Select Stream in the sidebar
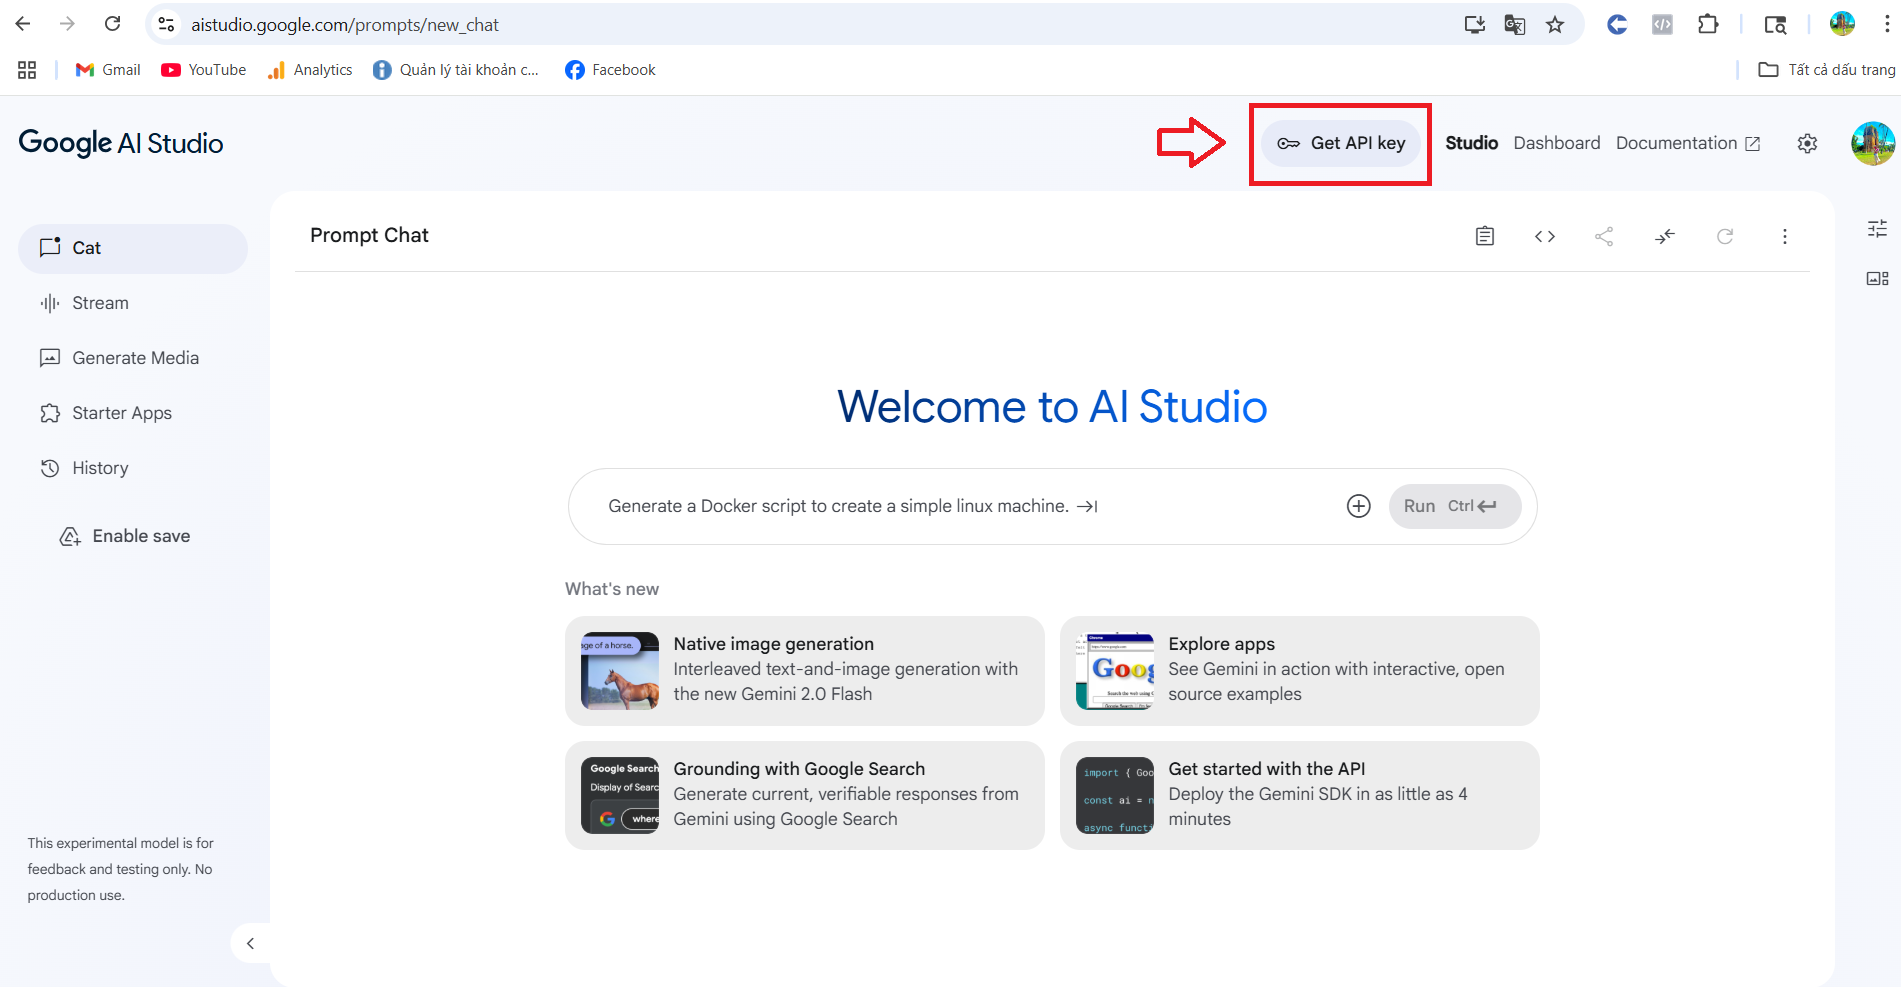Image resolution: width=1901 pixels, height=987 pixels. (x=100, y=303)
